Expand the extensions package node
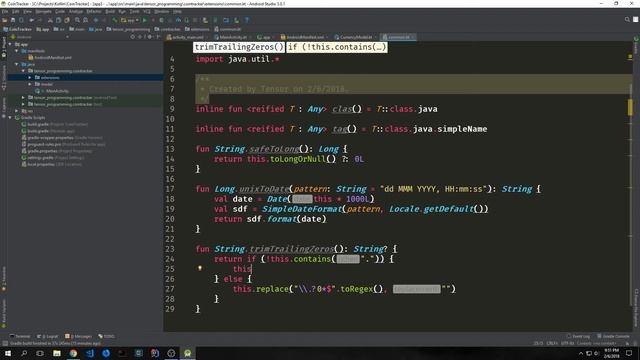Screen dimensions: 640x360 coord(30,78)
